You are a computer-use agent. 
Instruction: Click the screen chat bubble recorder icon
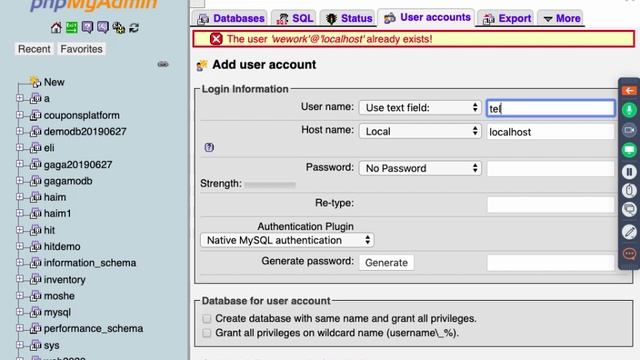pos(629,210)
